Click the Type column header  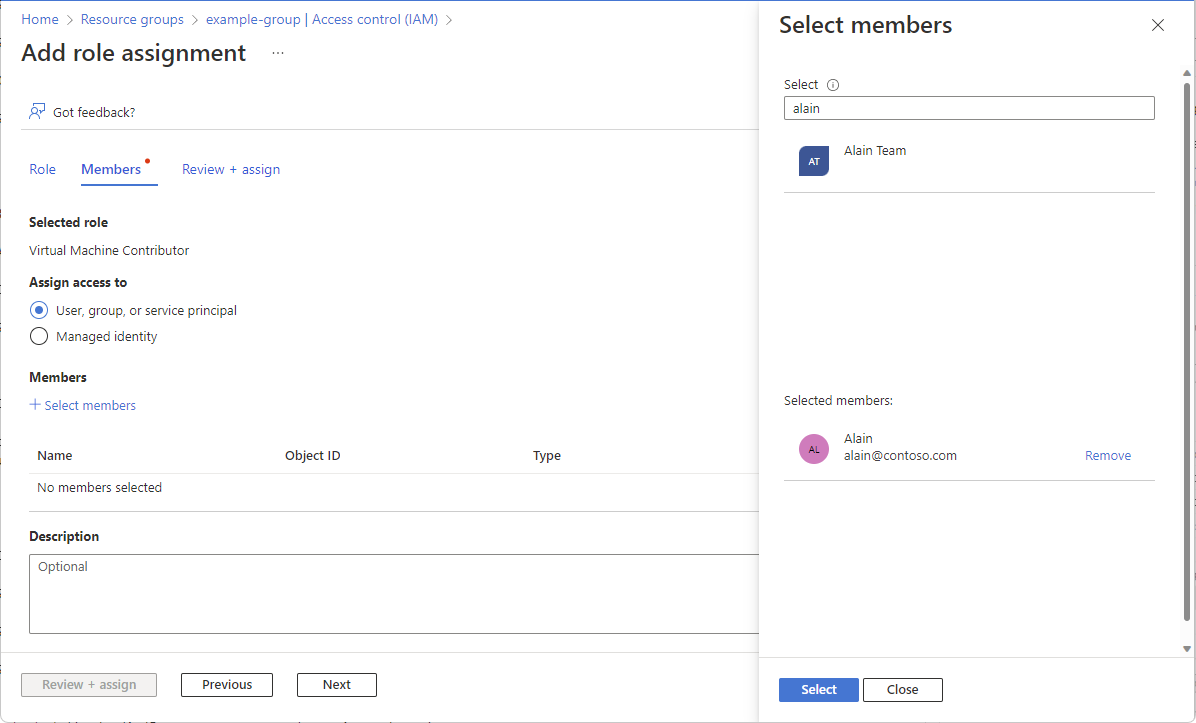click(547, 455)
